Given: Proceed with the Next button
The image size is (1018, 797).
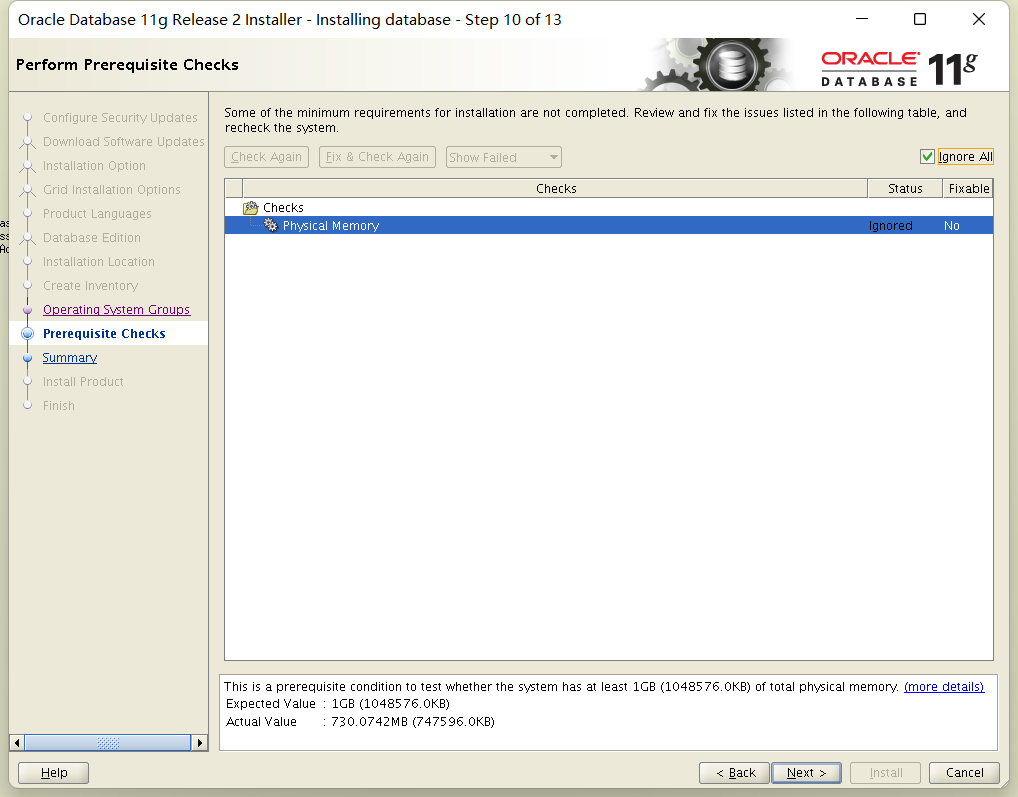Looking at the screenshot, I should coord(806,773).
